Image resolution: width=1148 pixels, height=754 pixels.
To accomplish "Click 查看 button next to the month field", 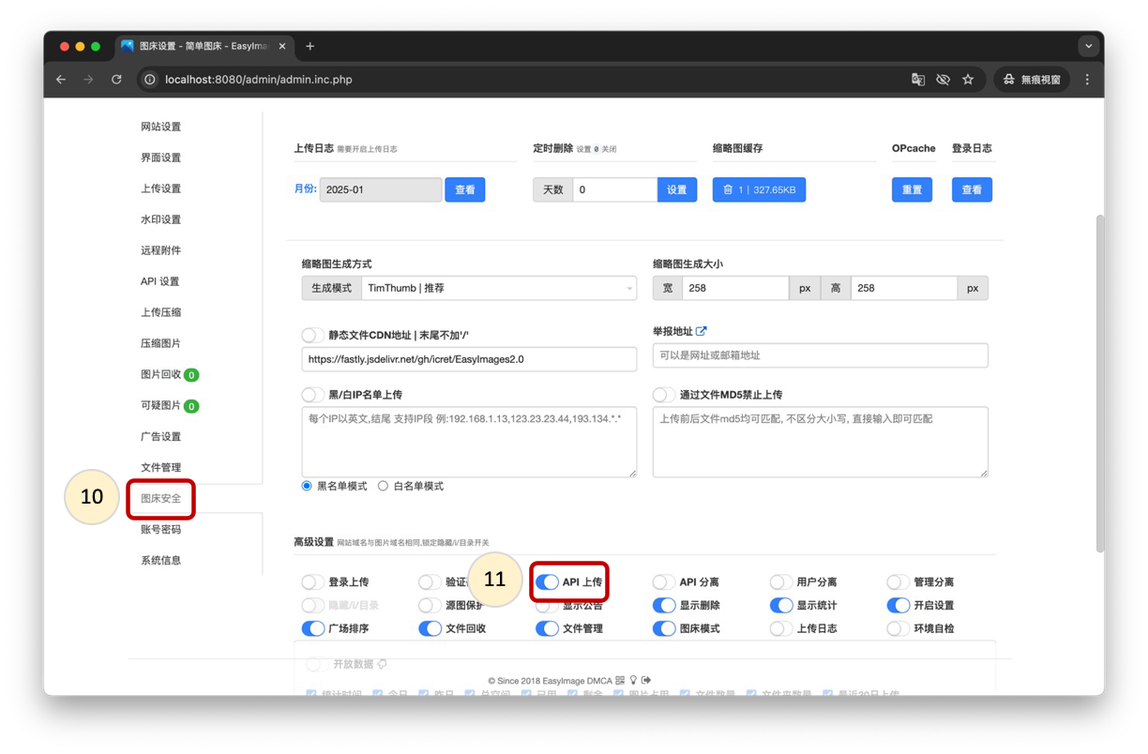I will point(465,190).
